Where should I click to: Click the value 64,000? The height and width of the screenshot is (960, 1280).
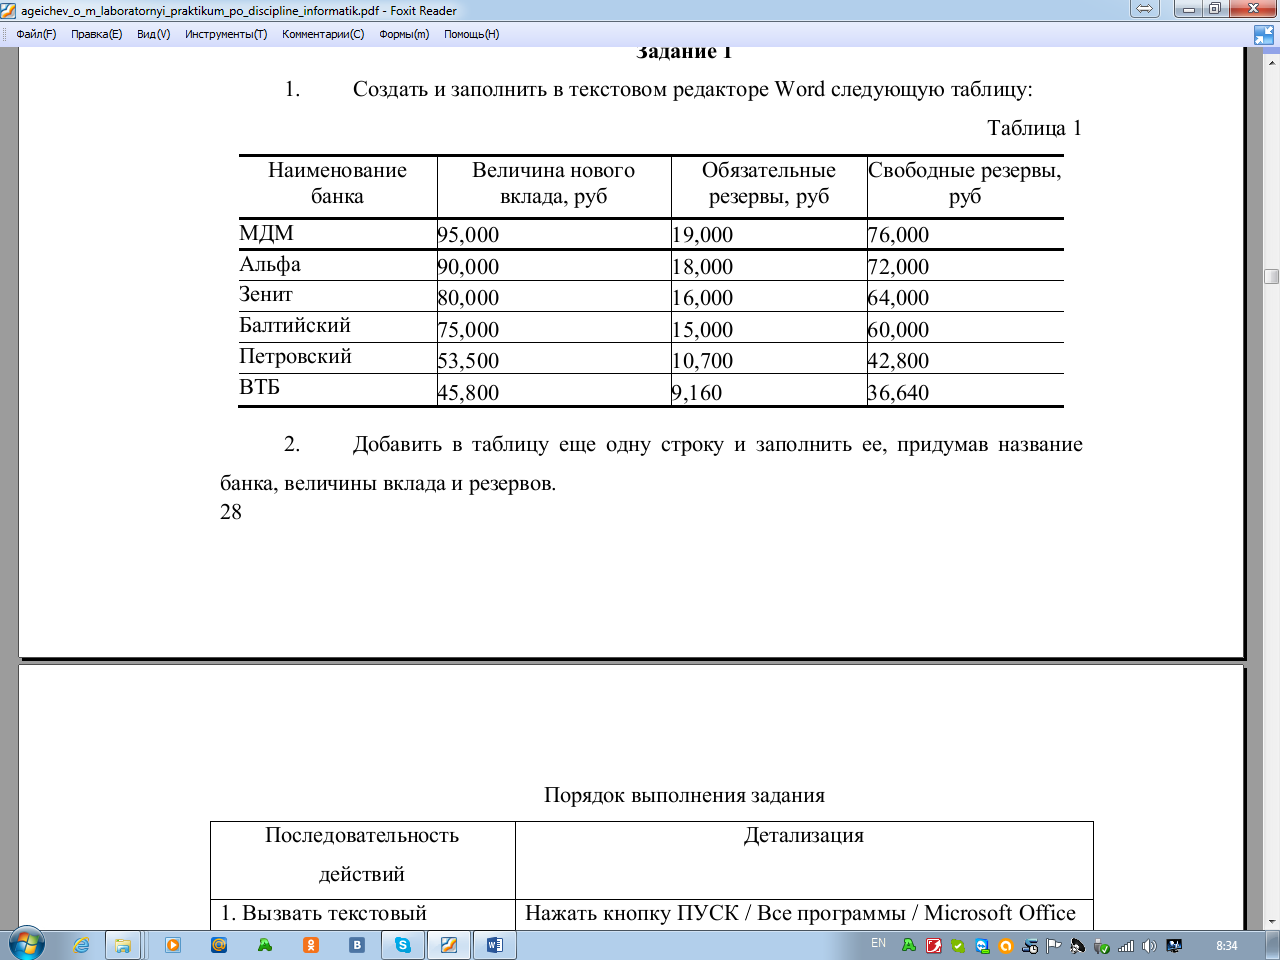[898, 298]
